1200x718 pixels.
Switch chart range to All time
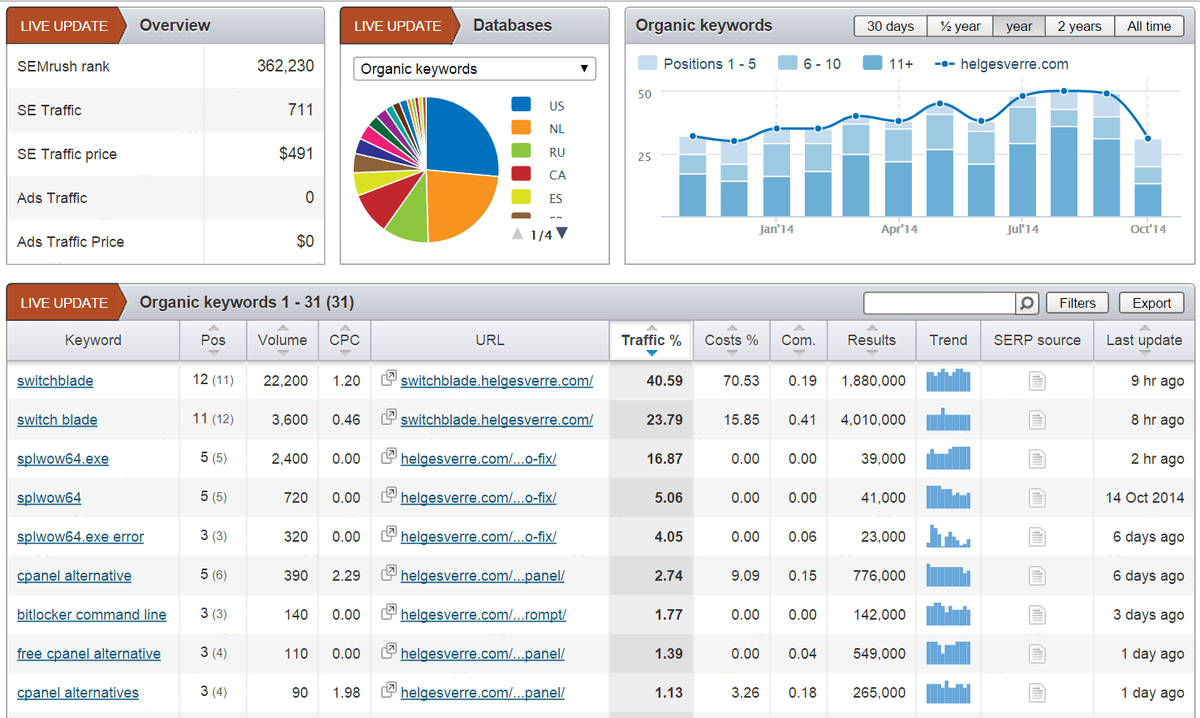coord(1149,26)
